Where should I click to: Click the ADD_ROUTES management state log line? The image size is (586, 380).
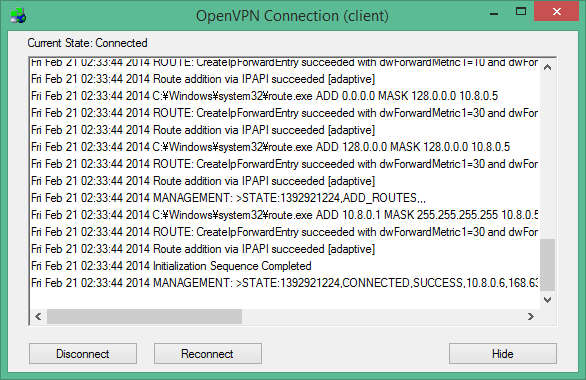pos(228,198)
